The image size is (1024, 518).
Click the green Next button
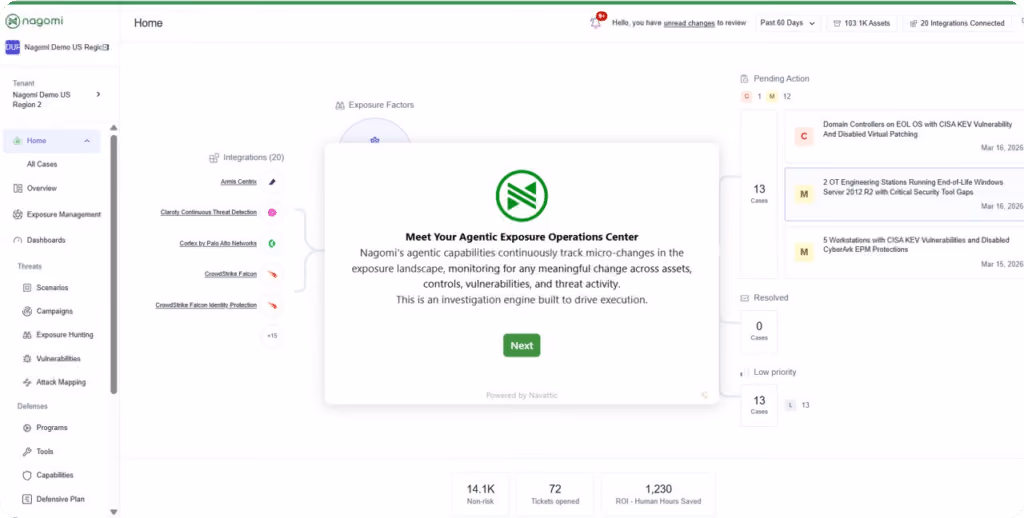click(522, 346)
